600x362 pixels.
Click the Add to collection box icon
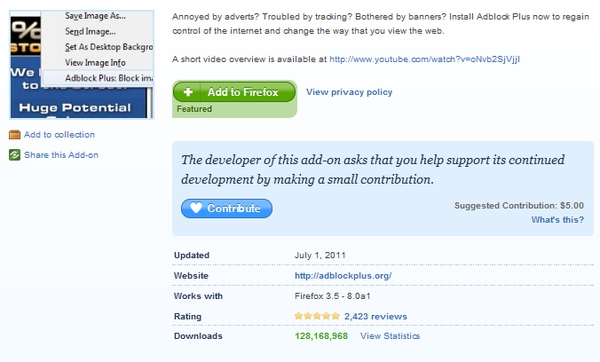tap(15, 135)
